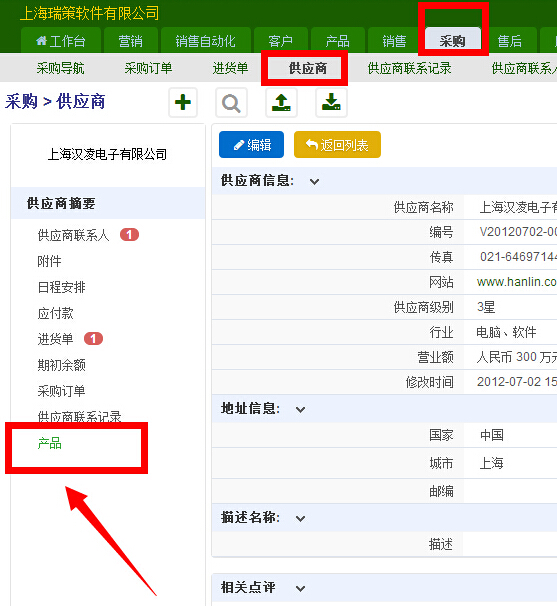
Task: Collapse the 地址信息 section chevron
Action: tap(300, 409)
